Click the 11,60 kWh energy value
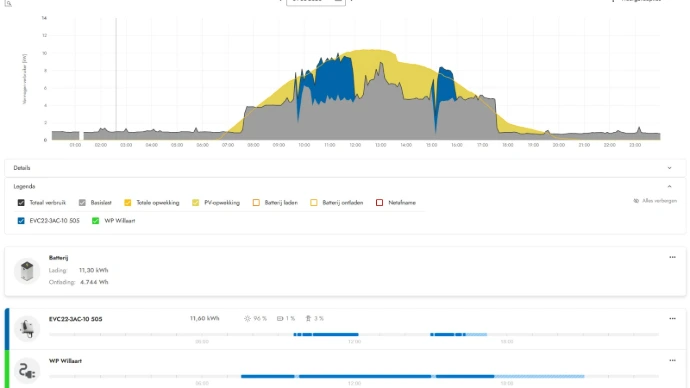 point(205,318)
